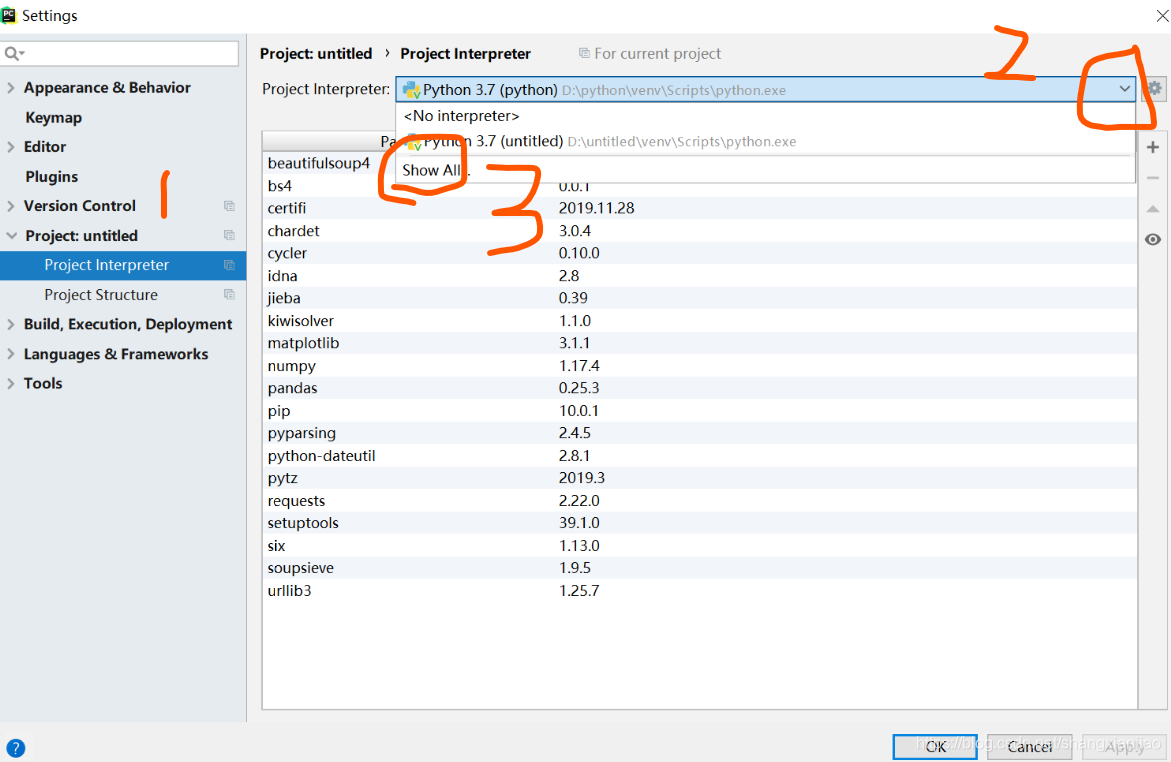Click the Cancel button
The image size is (1171, 762).
click(1030, 746)
